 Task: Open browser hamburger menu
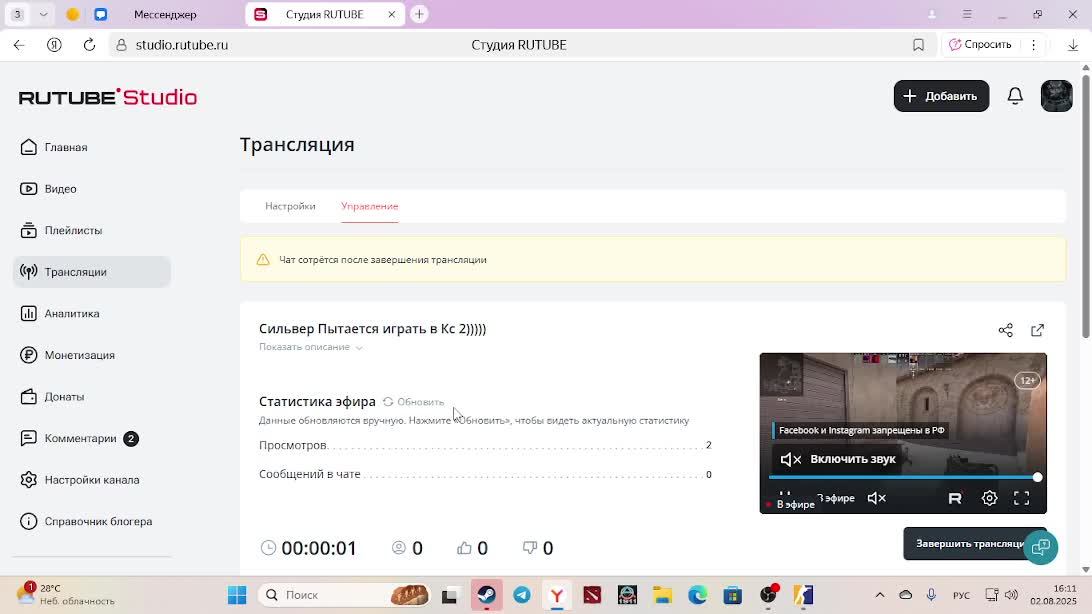[x=967, y=14]
